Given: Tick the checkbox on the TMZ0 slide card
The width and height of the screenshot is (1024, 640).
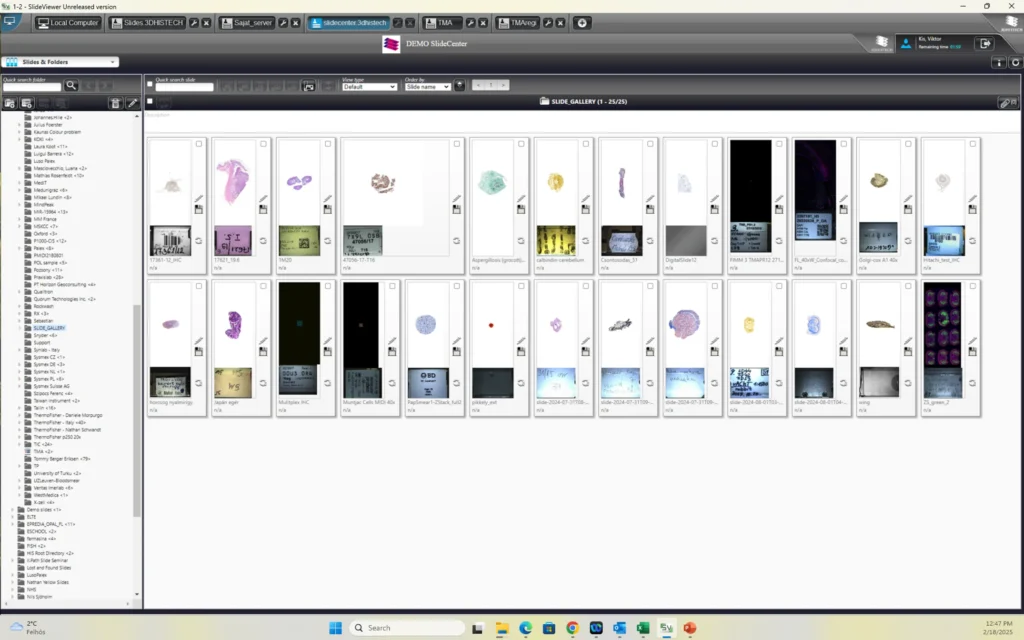Looking at the screenshot, I should click(328, 143).
